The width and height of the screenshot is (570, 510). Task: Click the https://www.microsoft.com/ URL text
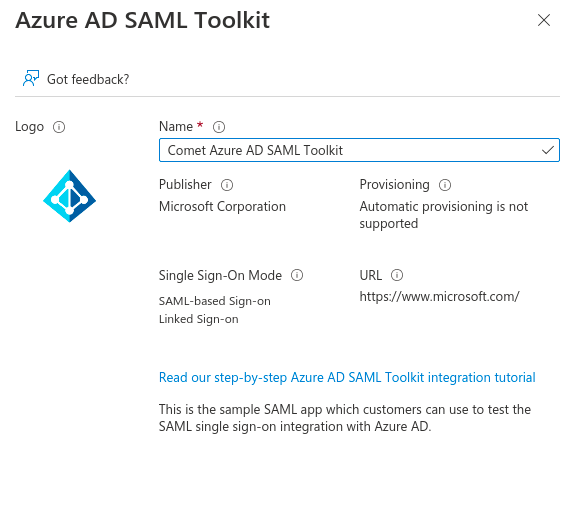(439, 297)
